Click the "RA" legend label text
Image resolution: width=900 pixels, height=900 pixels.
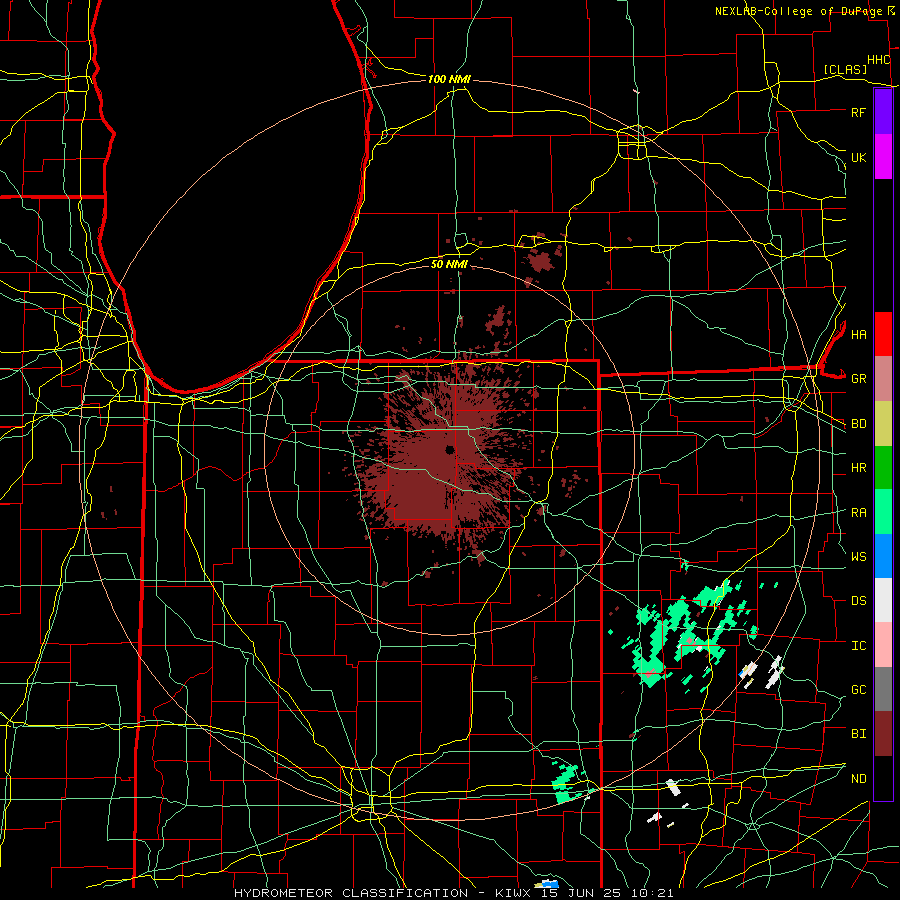coord(858,512)
